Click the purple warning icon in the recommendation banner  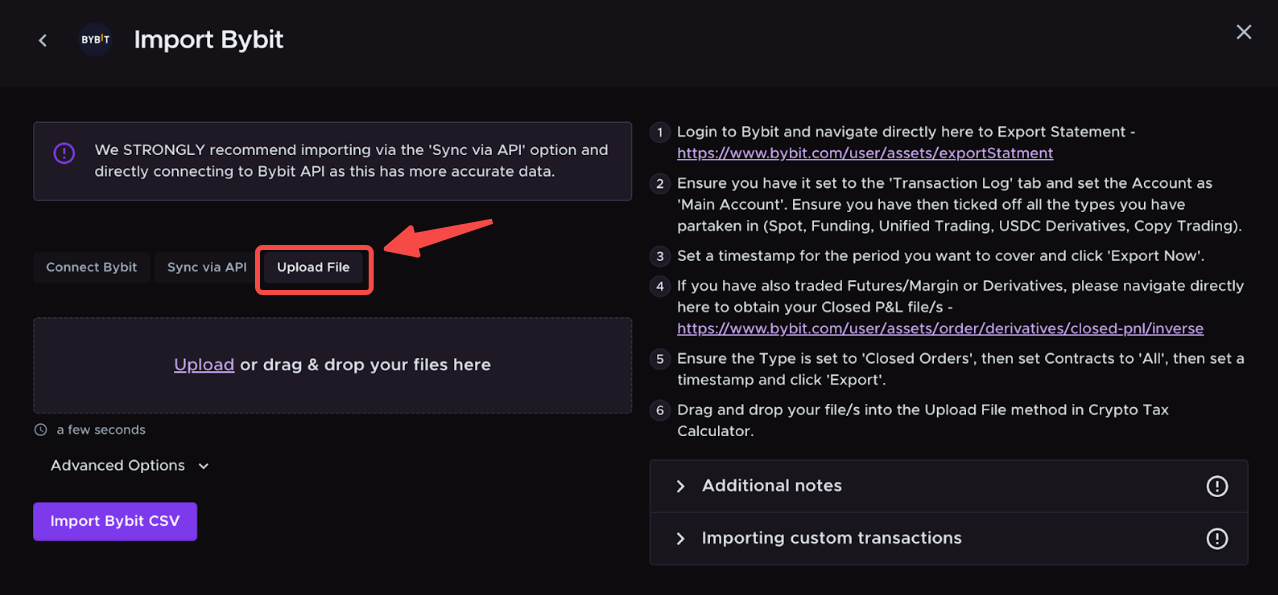point(64,153)
